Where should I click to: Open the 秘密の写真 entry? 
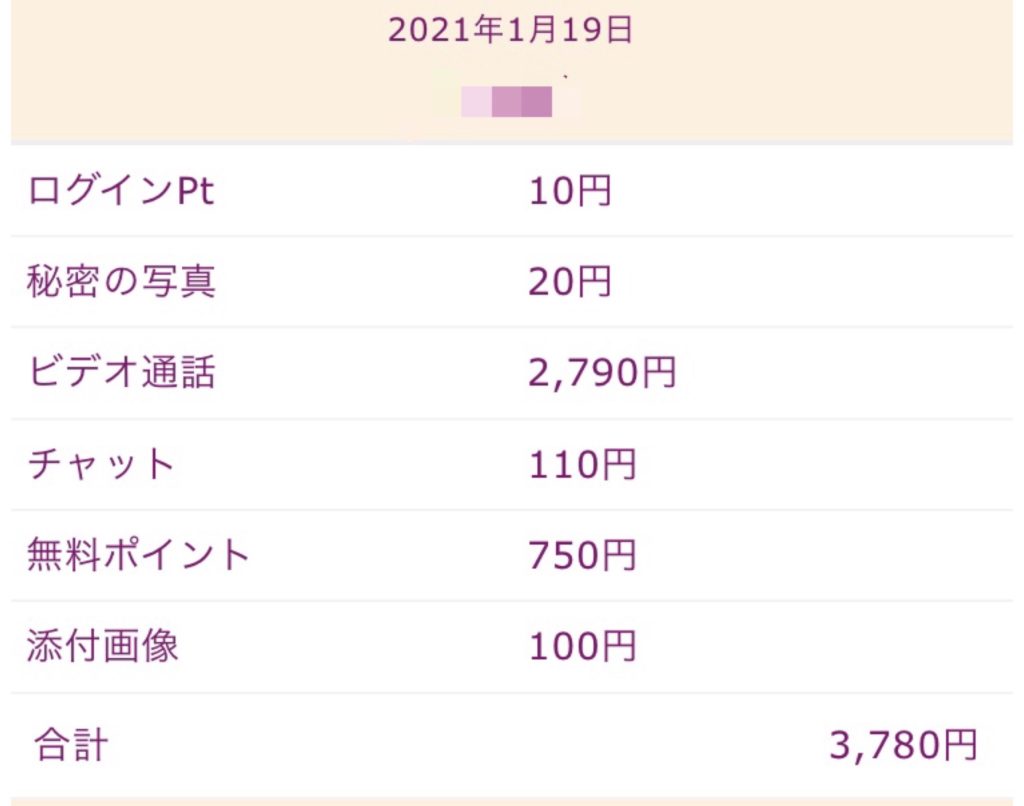point(121,282)
